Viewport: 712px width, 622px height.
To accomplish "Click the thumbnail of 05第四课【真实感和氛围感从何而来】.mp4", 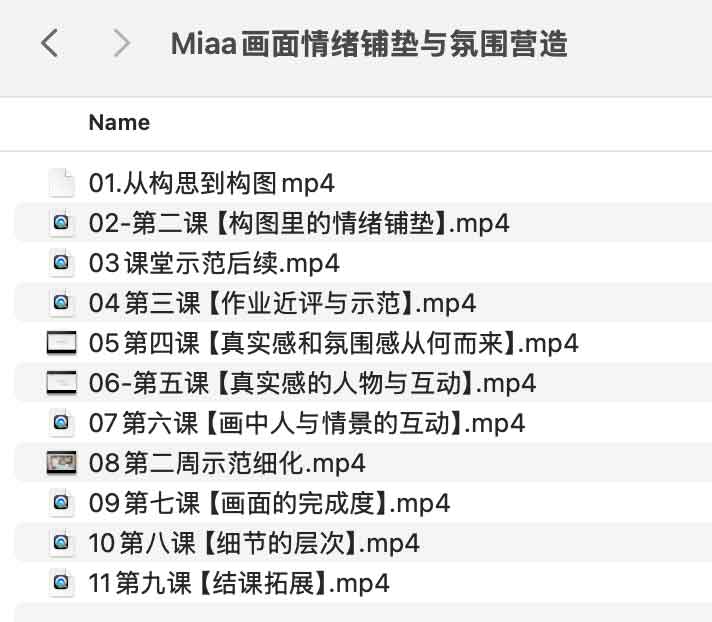I will click(62, 343).
